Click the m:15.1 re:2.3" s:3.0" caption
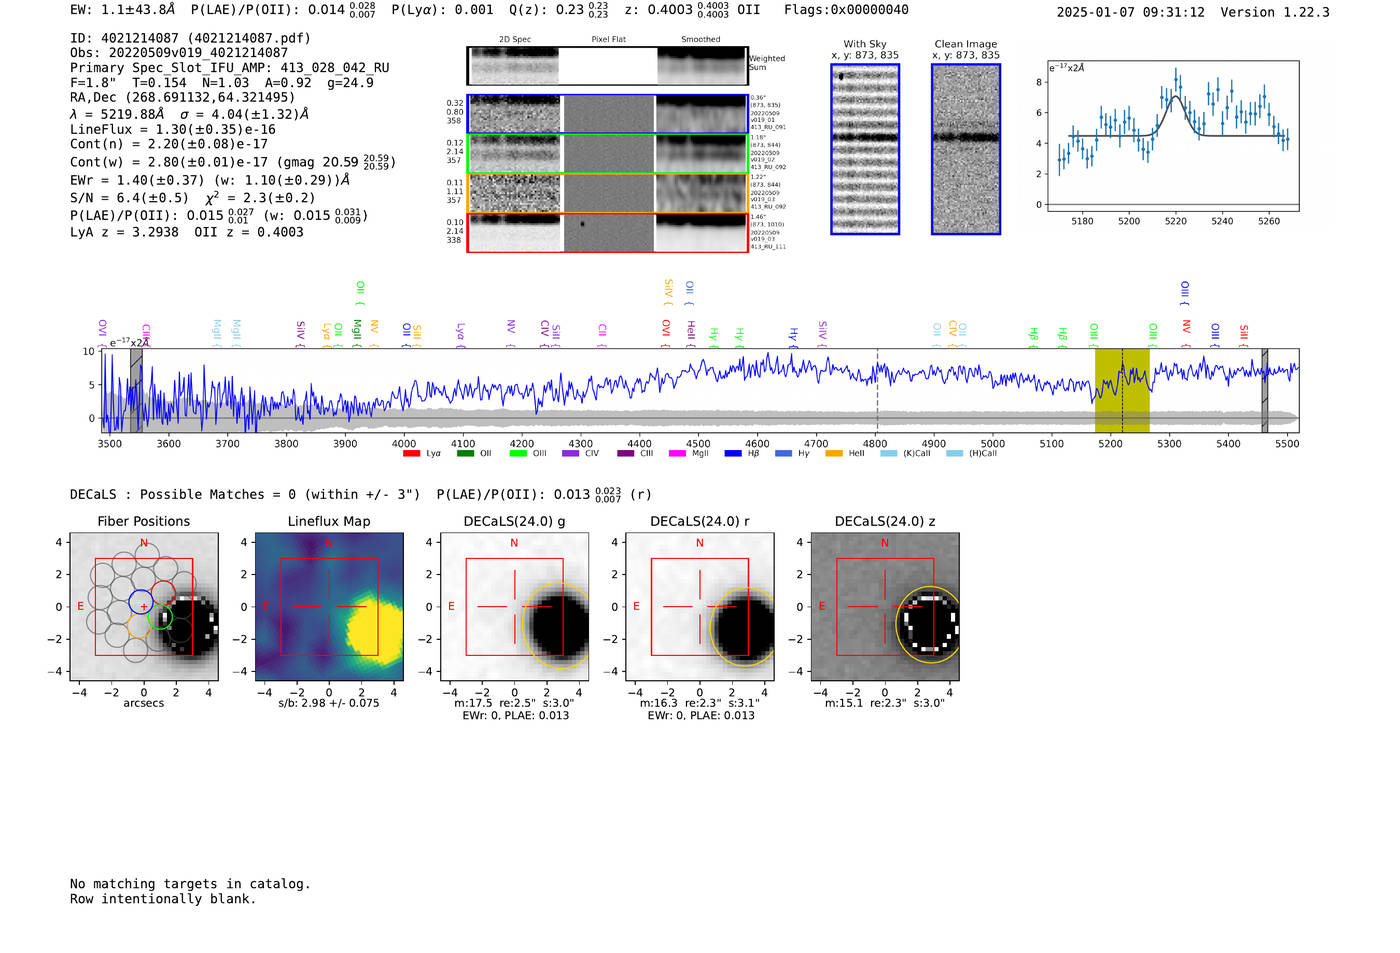Screen dimensions: 1400x953 point(885,703)
